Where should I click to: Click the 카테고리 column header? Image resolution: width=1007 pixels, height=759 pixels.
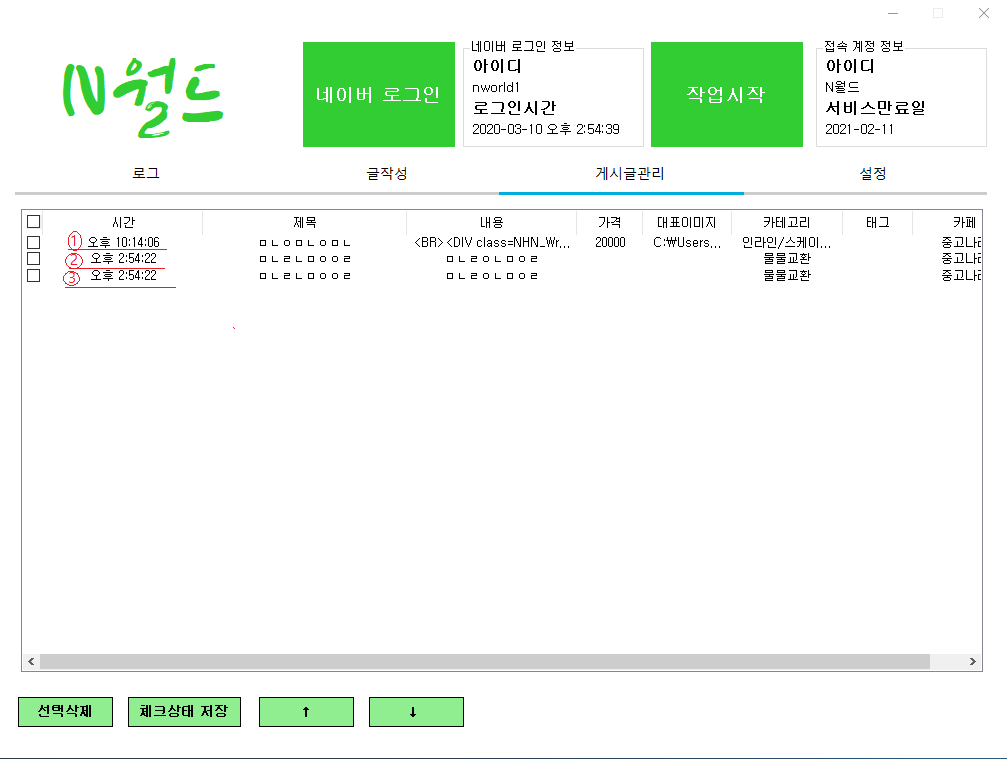(787, 222)
